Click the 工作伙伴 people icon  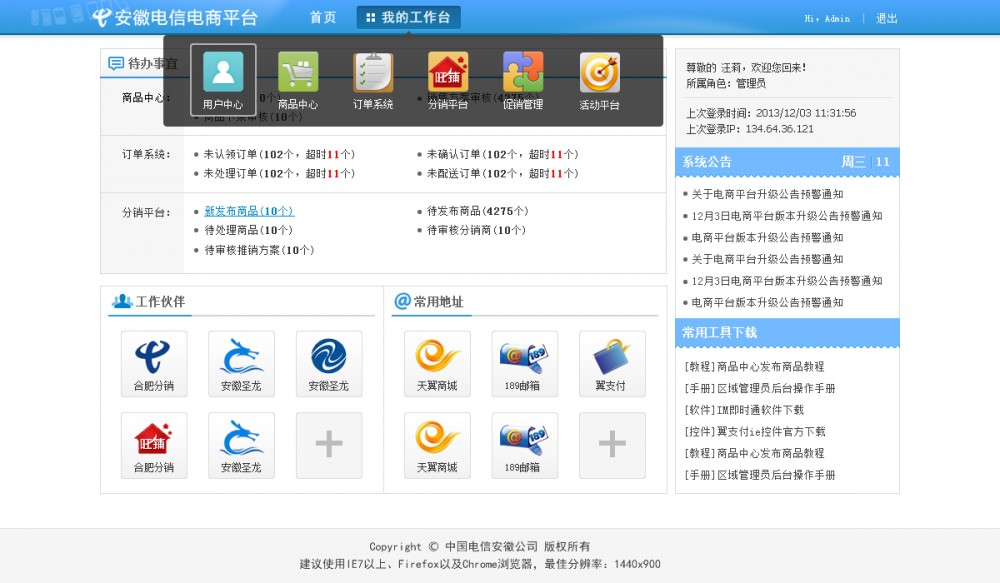click(122, 301)
